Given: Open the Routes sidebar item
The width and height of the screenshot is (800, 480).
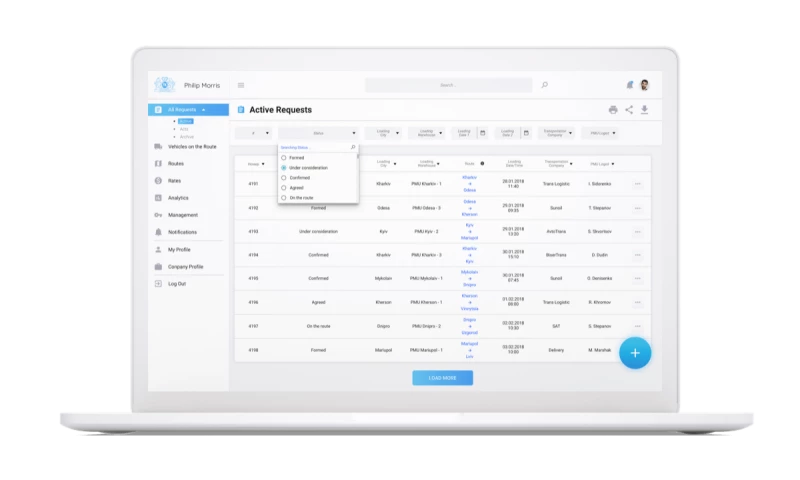Looking at the screenshot, I should 176,164.
